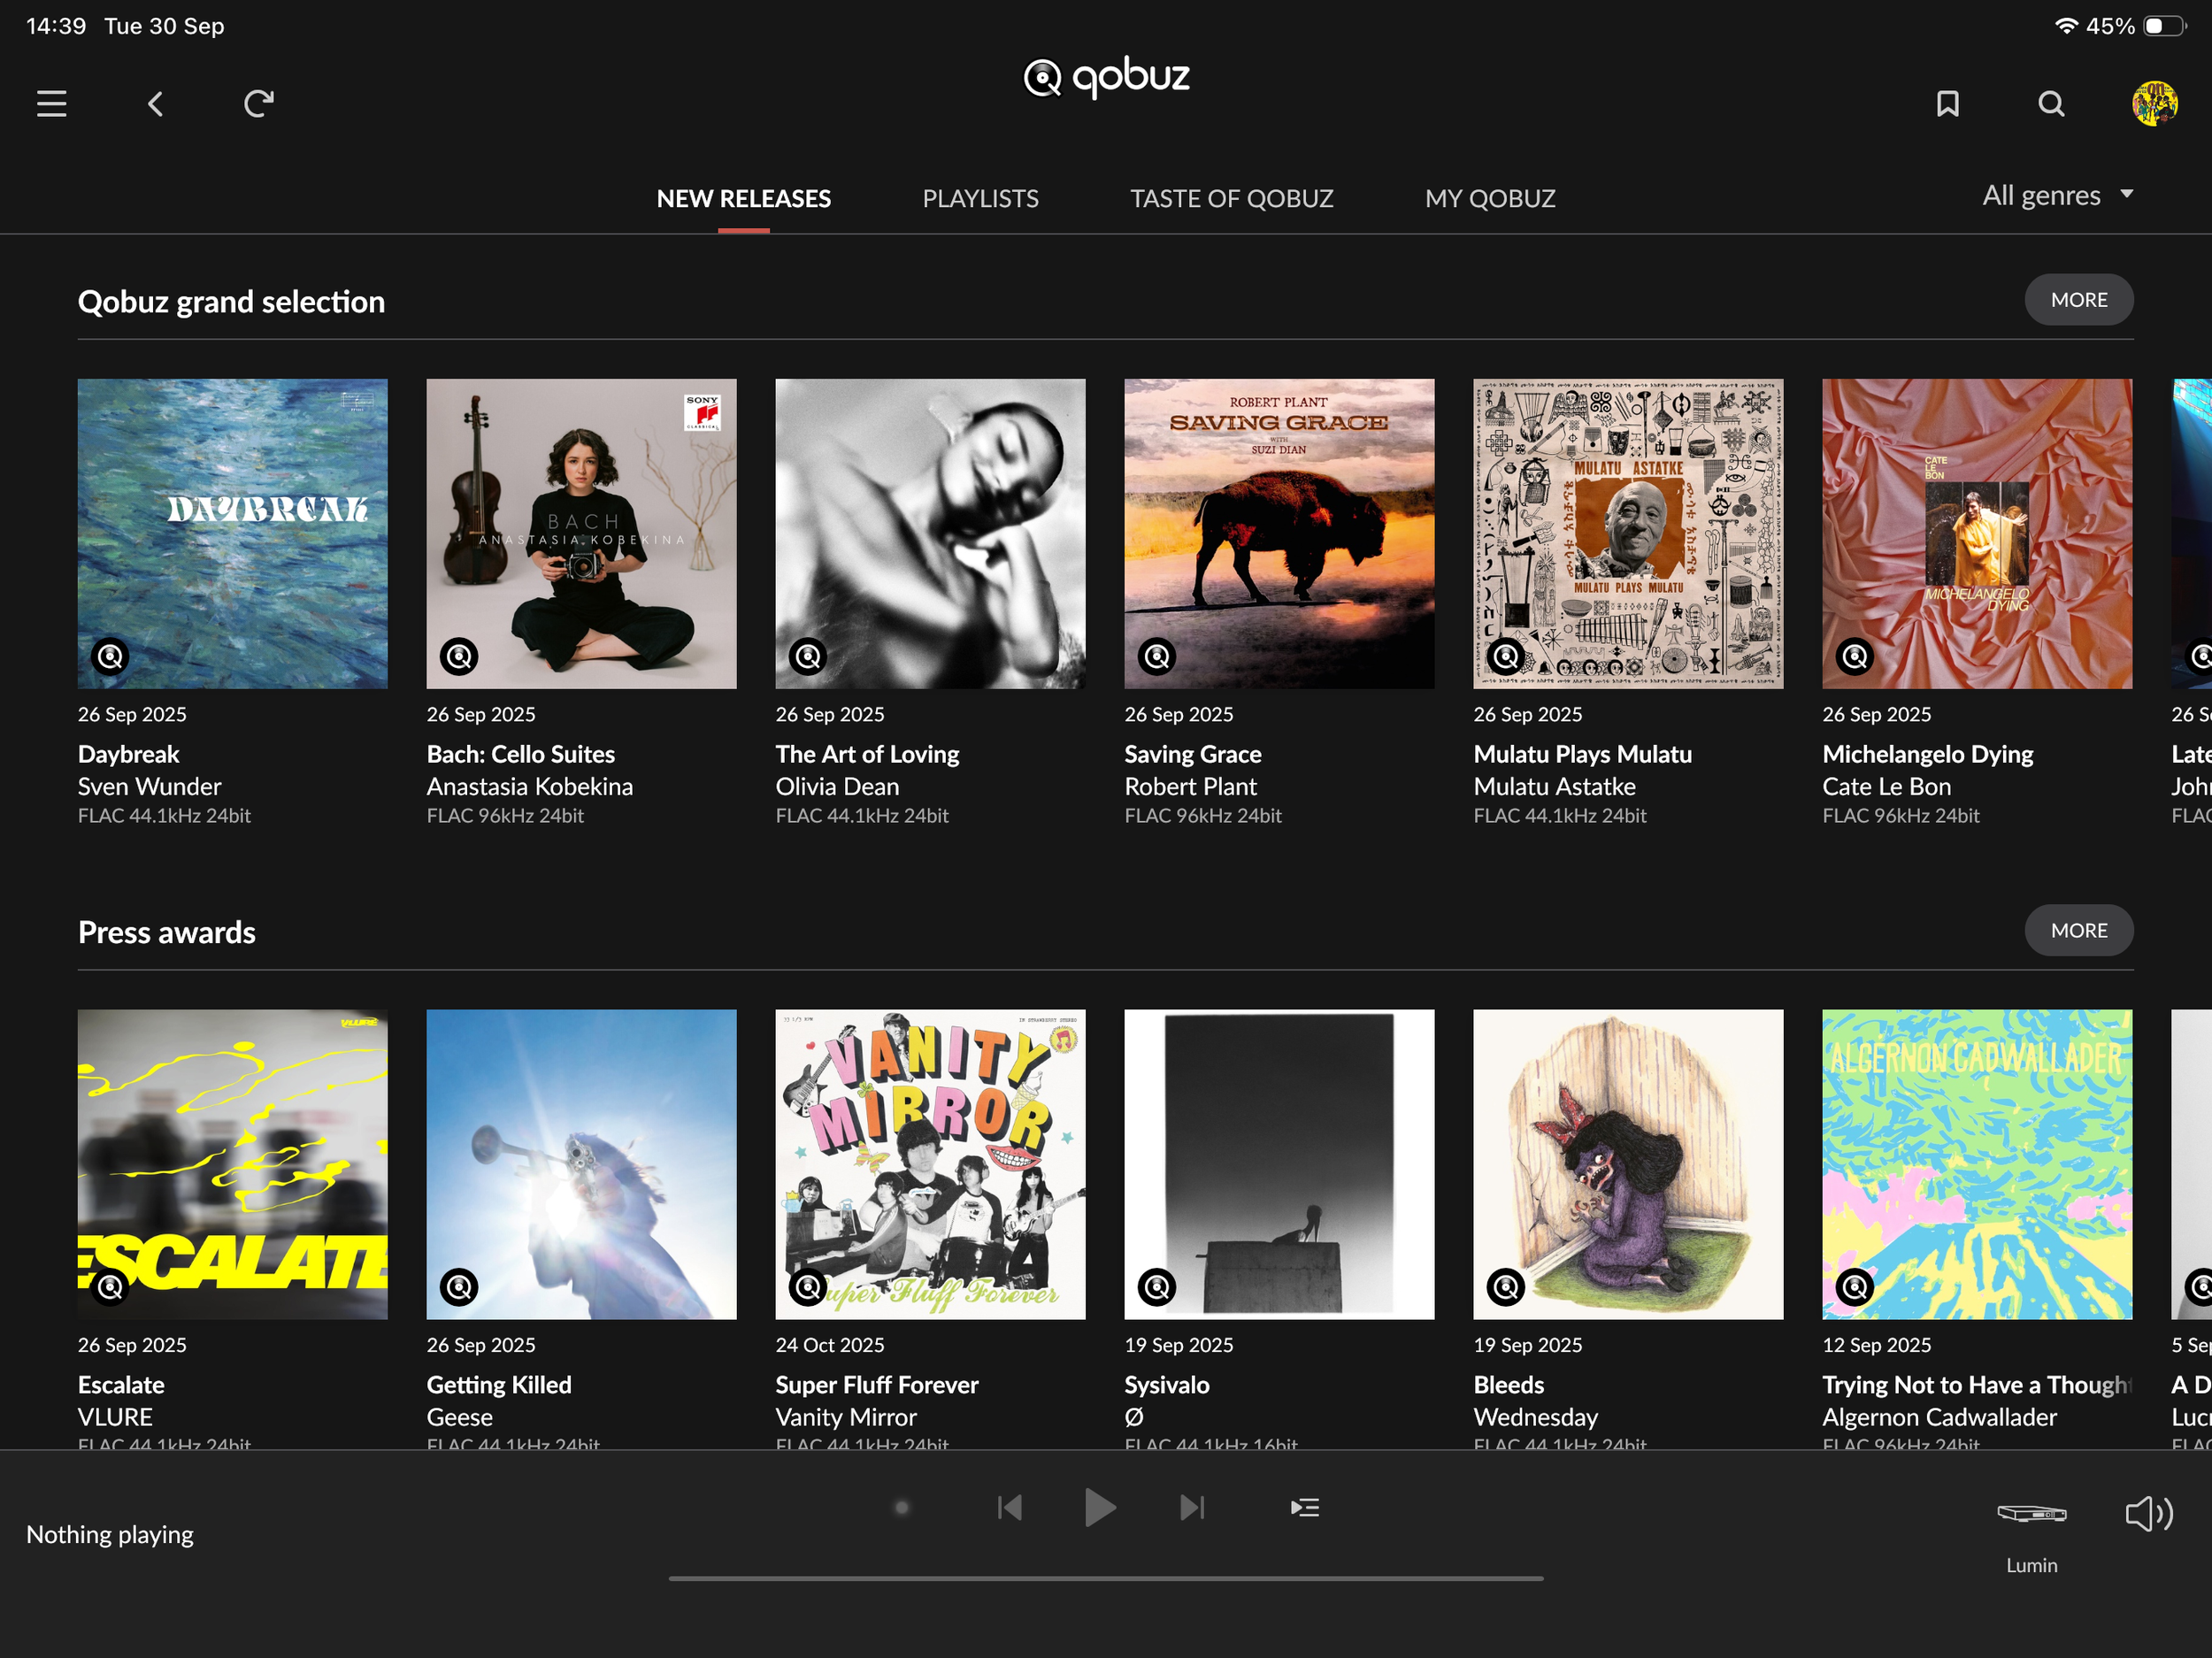Viewport: 2212px width, 1658px height.
Task: Skip to next track
Action: coord(1192,1507)
